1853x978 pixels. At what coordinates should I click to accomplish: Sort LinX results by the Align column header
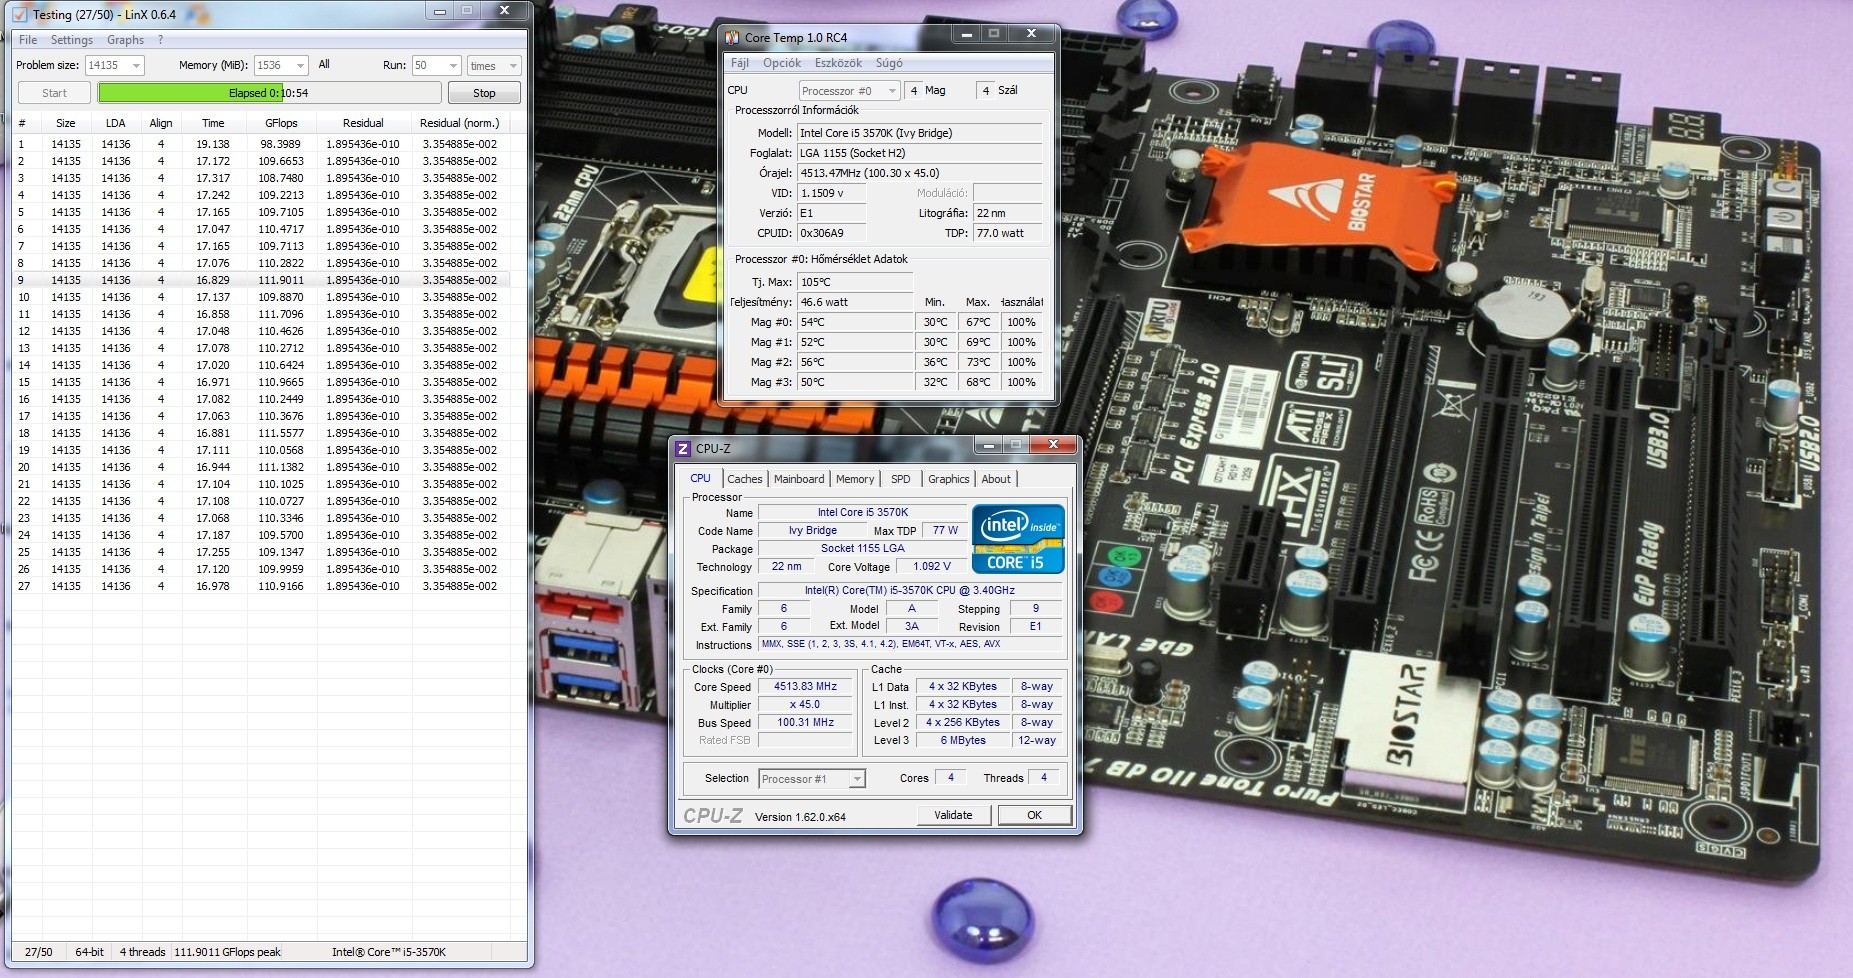pyautogui.click(x=161, y=123)
